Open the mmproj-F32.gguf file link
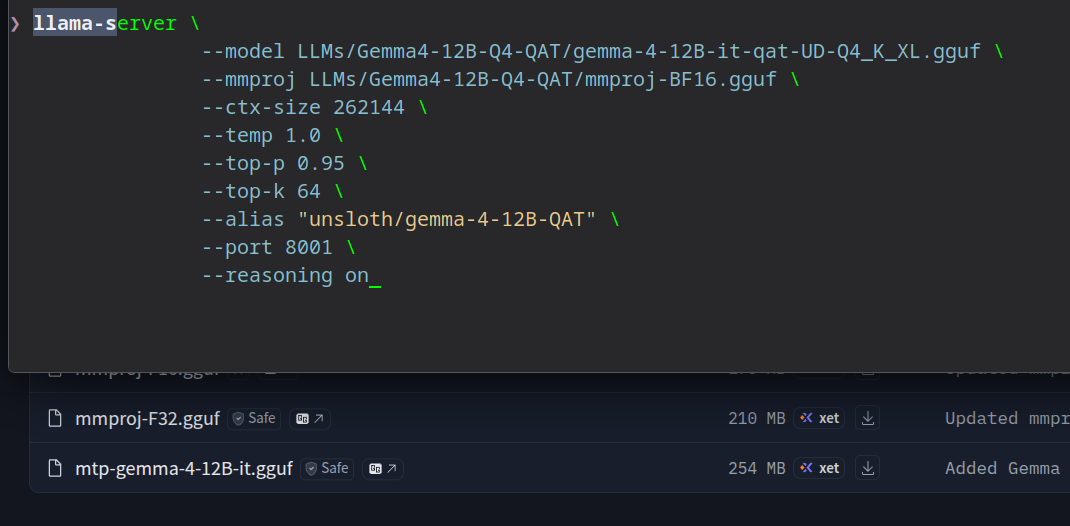 click(147, 419)
